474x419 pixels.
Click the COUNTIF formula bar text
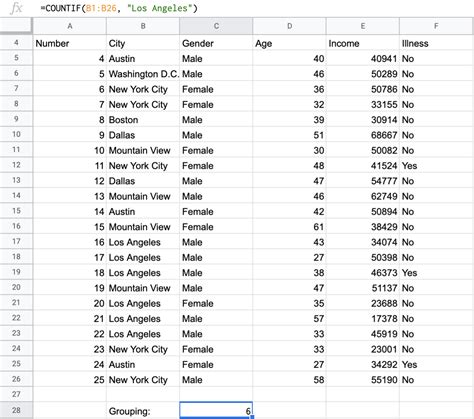(119, 8)
